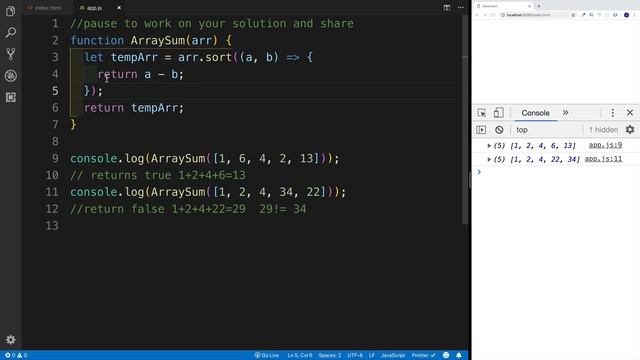Click line number 9 in the gutter
The width and height of the screenshot is (640, 360).
55,158
